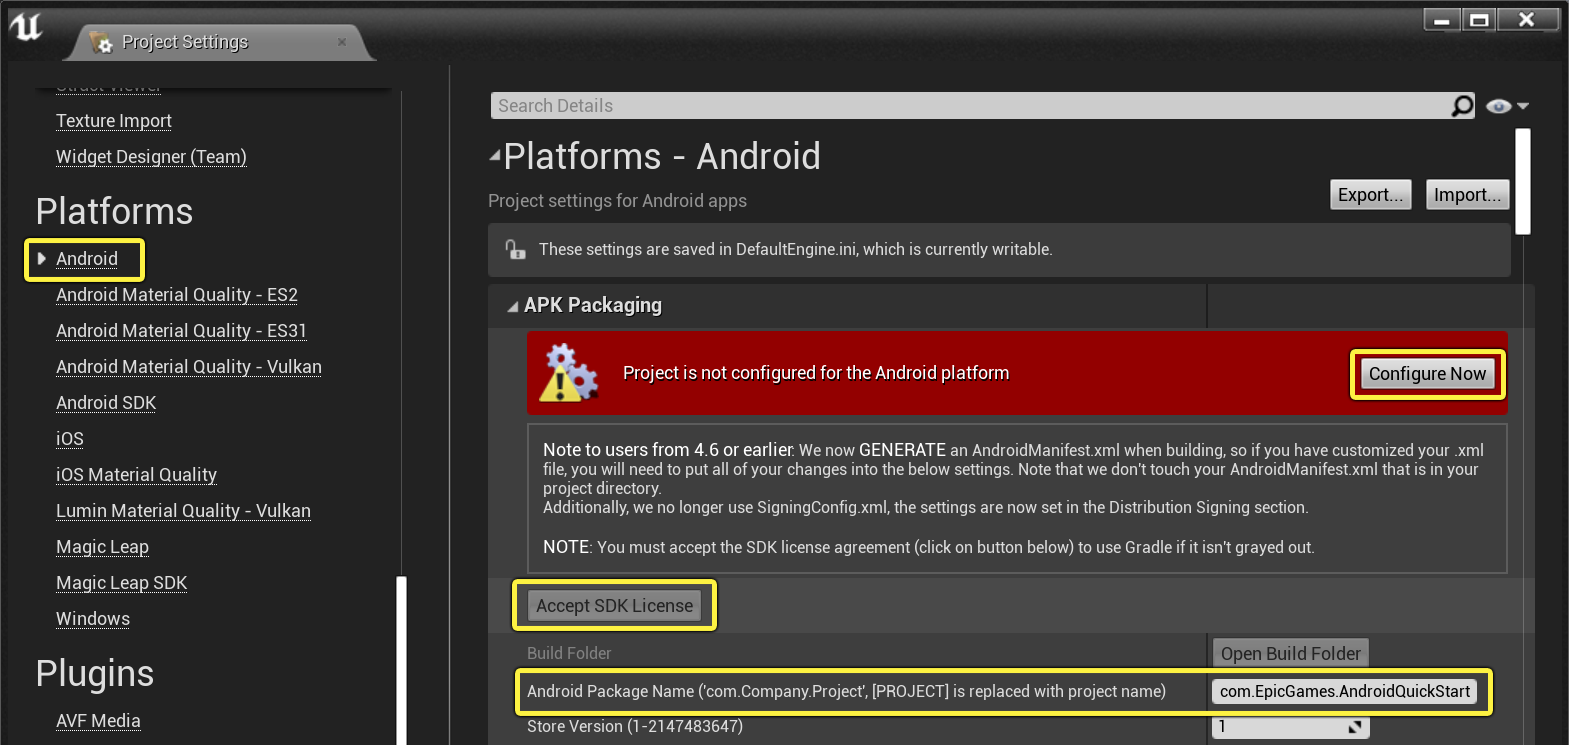Click the Import... button

click(x=1467, y=195)
